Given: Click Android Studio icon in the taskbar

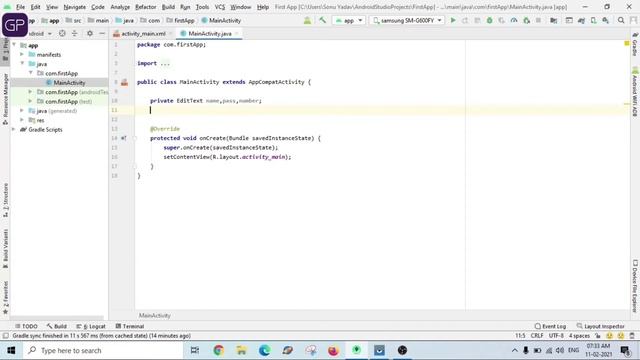Looking at the screenshot, I should pyautogui.click(x=356, y=350).
